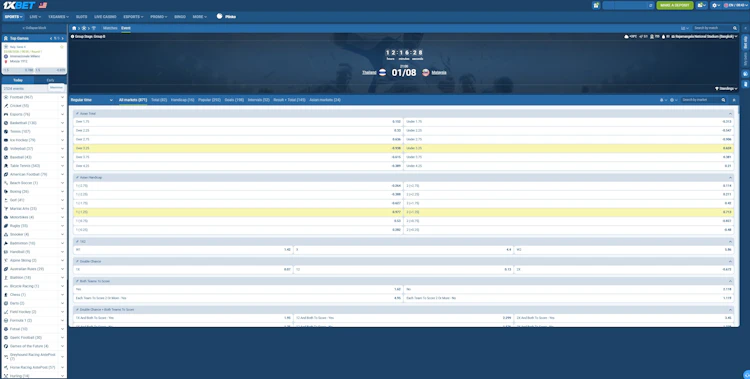Click the Golf icon in sidebar
The width and height of the screenshot is (750, 379).
click(6, 200)
